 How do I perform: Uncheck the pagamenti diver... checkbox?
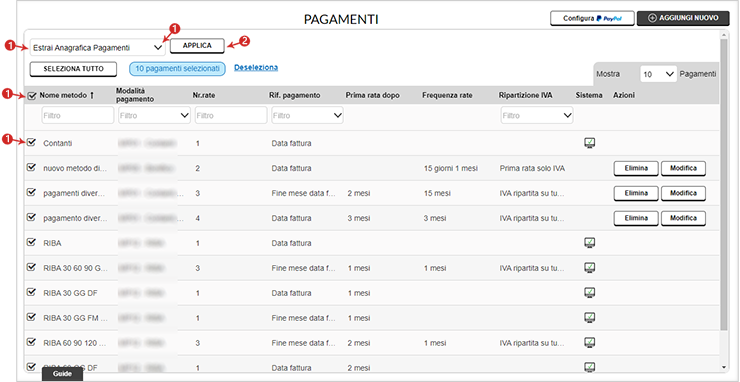pos(32,192)
